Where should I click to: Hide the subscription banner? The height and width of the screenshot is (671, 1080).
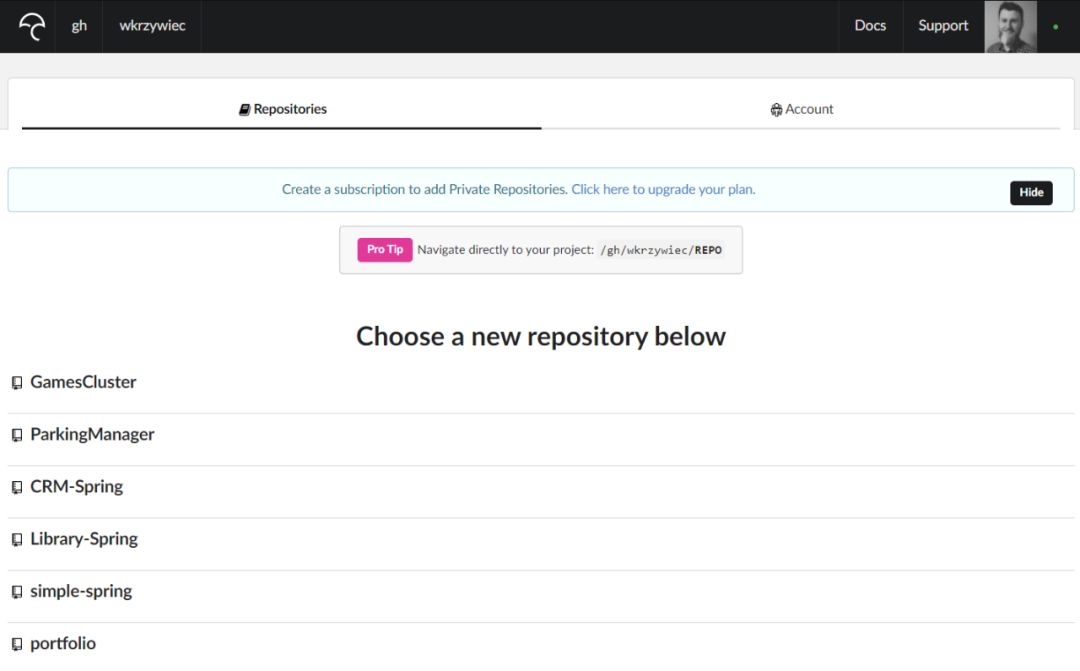click(x=1031, y=193)
